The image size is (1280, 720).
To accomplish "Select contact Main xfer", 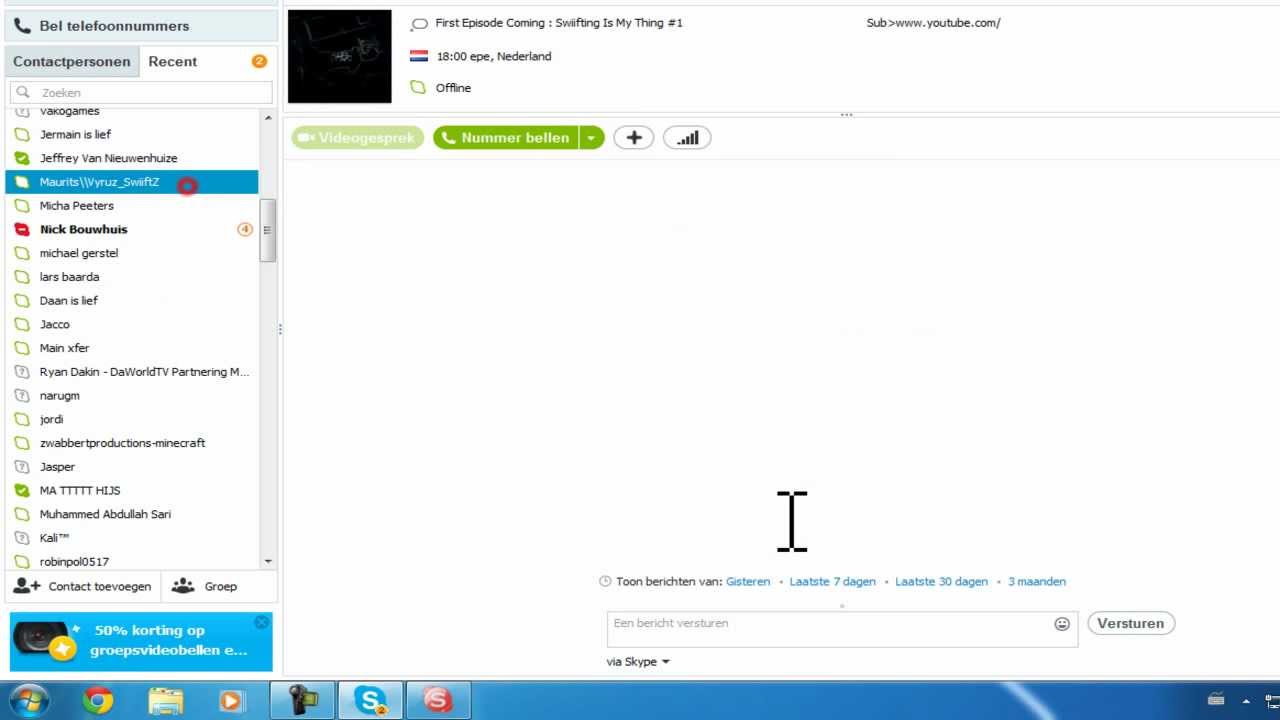I will click(132, 348).
